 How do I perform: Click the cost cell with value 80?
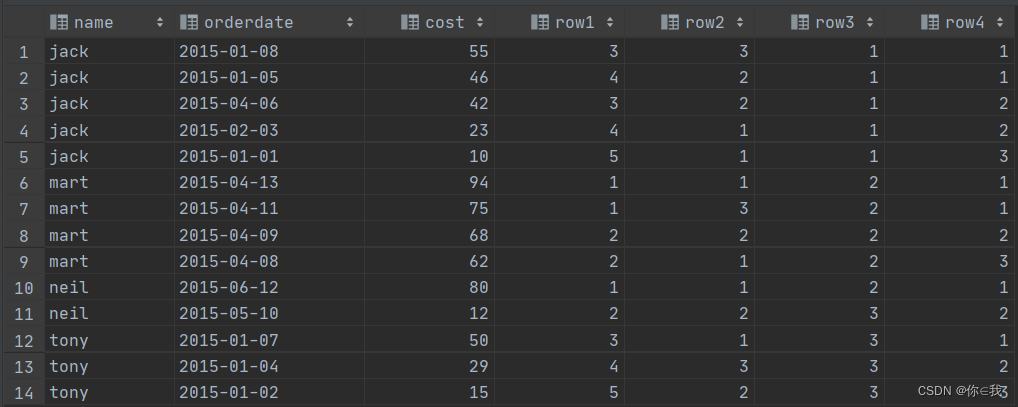(429, 287)
